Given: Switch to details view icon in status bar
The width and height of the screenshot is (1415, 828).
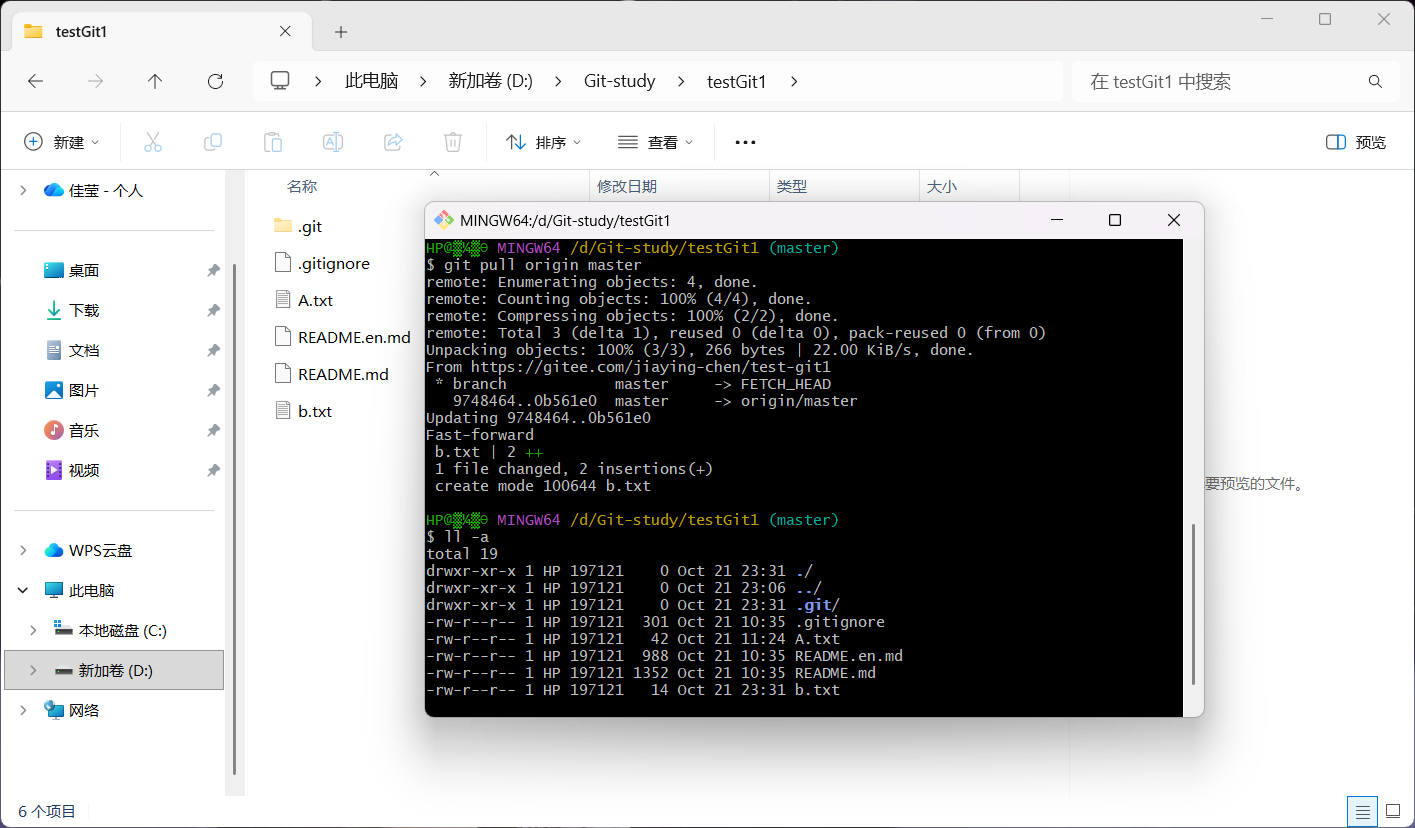Looking at the screenshot, I should (1360, 811).
